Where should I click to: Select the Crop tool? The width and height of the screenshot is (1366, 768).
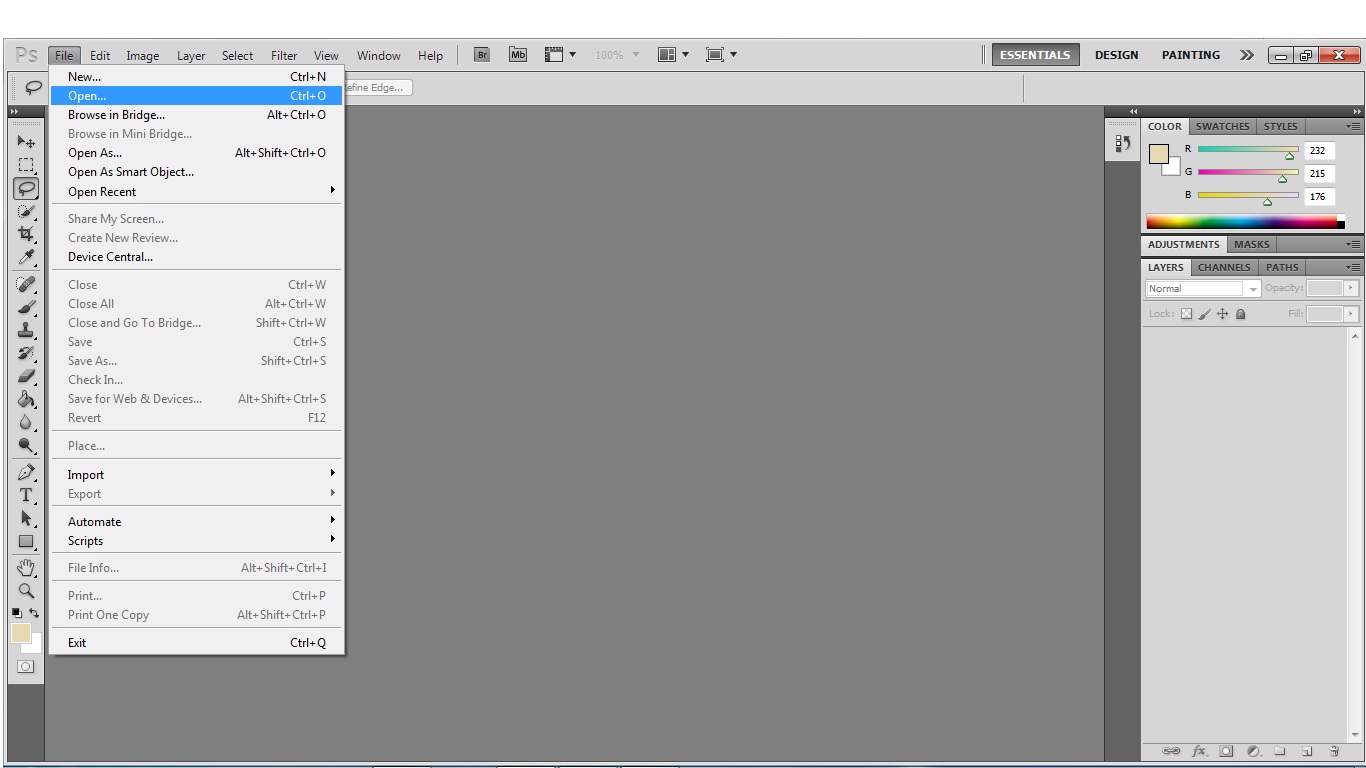coord(26,234)
